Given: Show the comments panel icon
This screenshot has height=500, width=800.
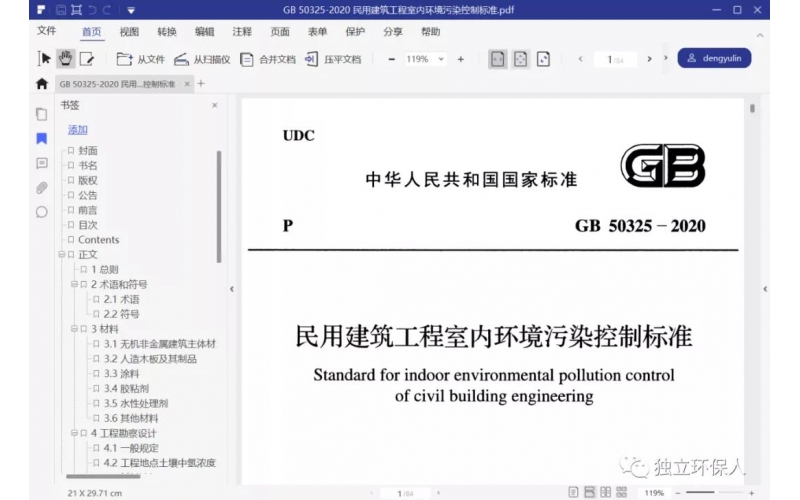Looking at the screenshot, I should point(41,163).
